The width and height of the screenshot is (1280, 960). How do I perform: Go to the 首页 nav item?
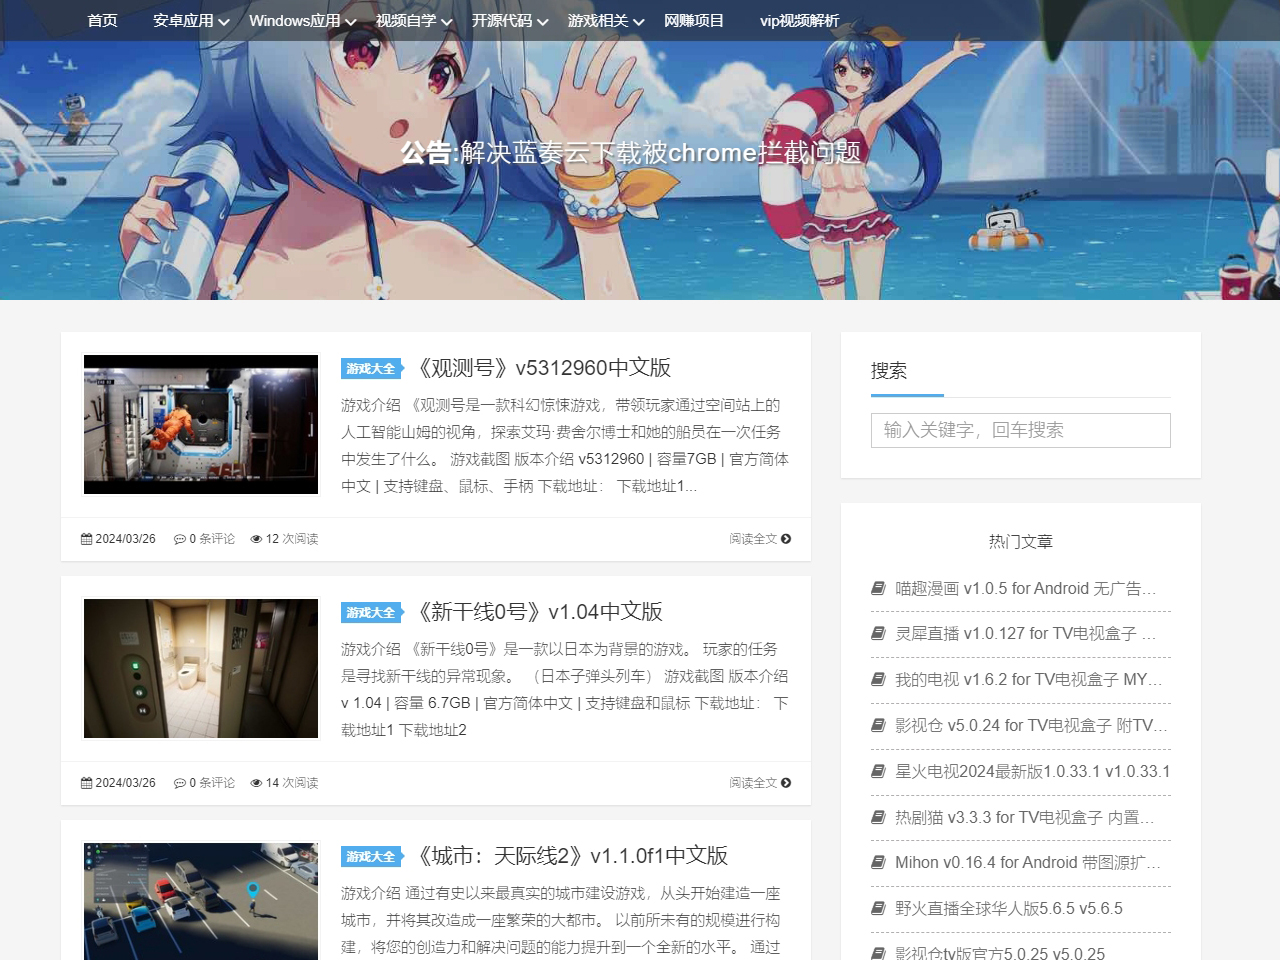coord(102,21)
